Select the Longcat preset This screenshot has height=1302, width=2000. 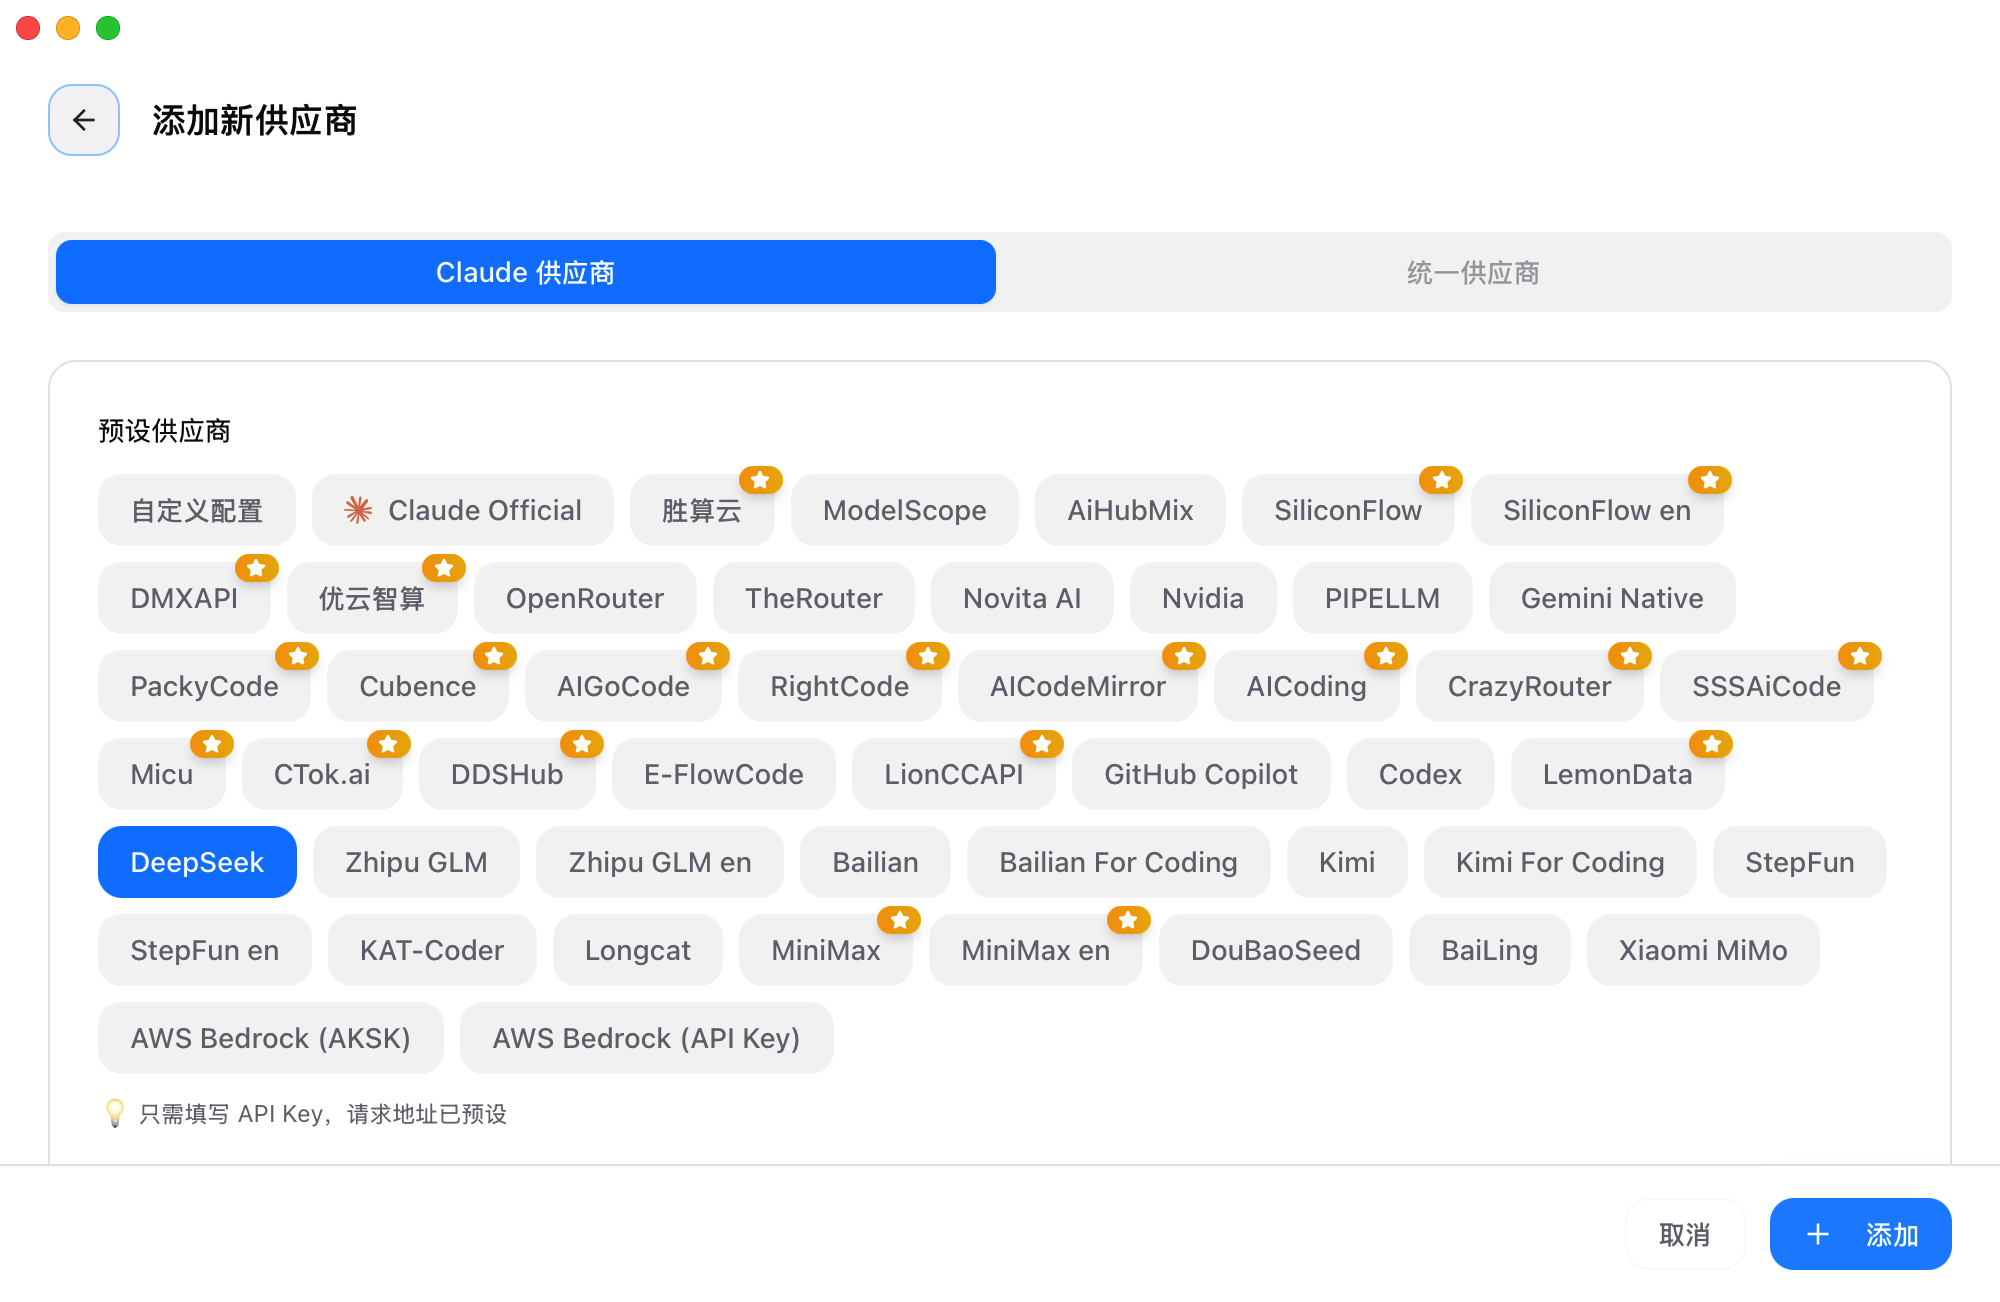pos(638,950)
